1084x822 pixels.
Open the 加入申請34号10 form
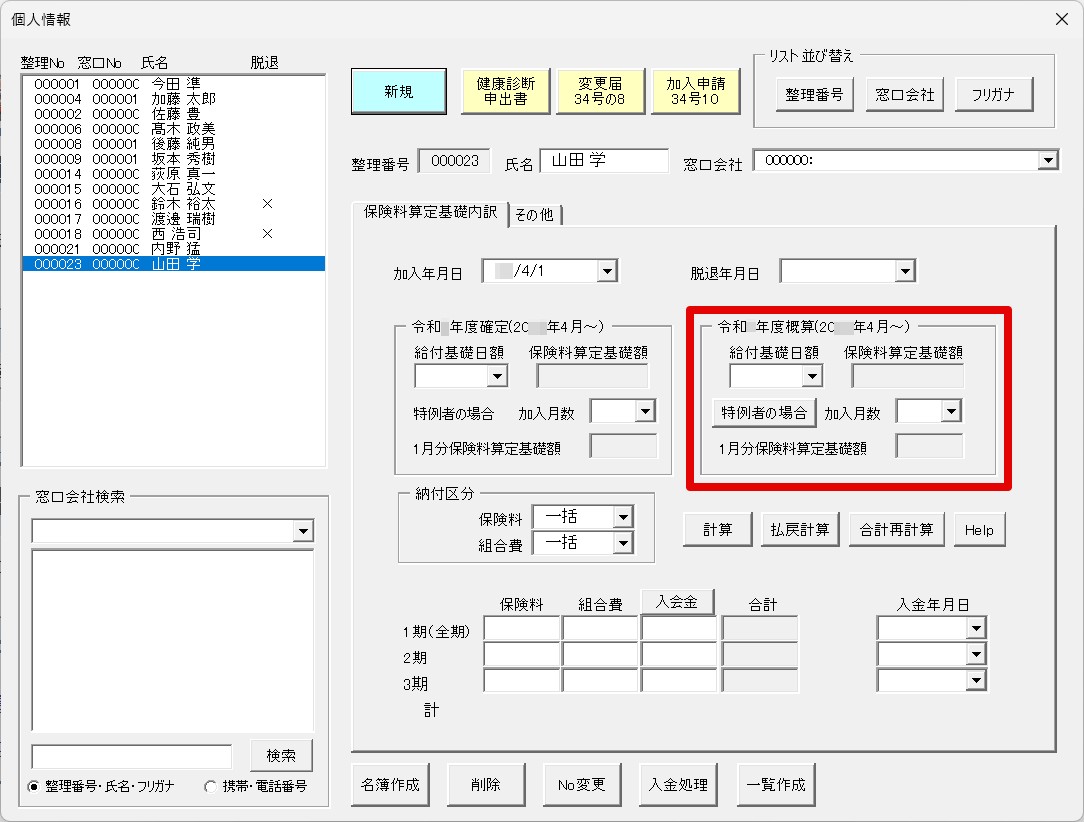696,90
